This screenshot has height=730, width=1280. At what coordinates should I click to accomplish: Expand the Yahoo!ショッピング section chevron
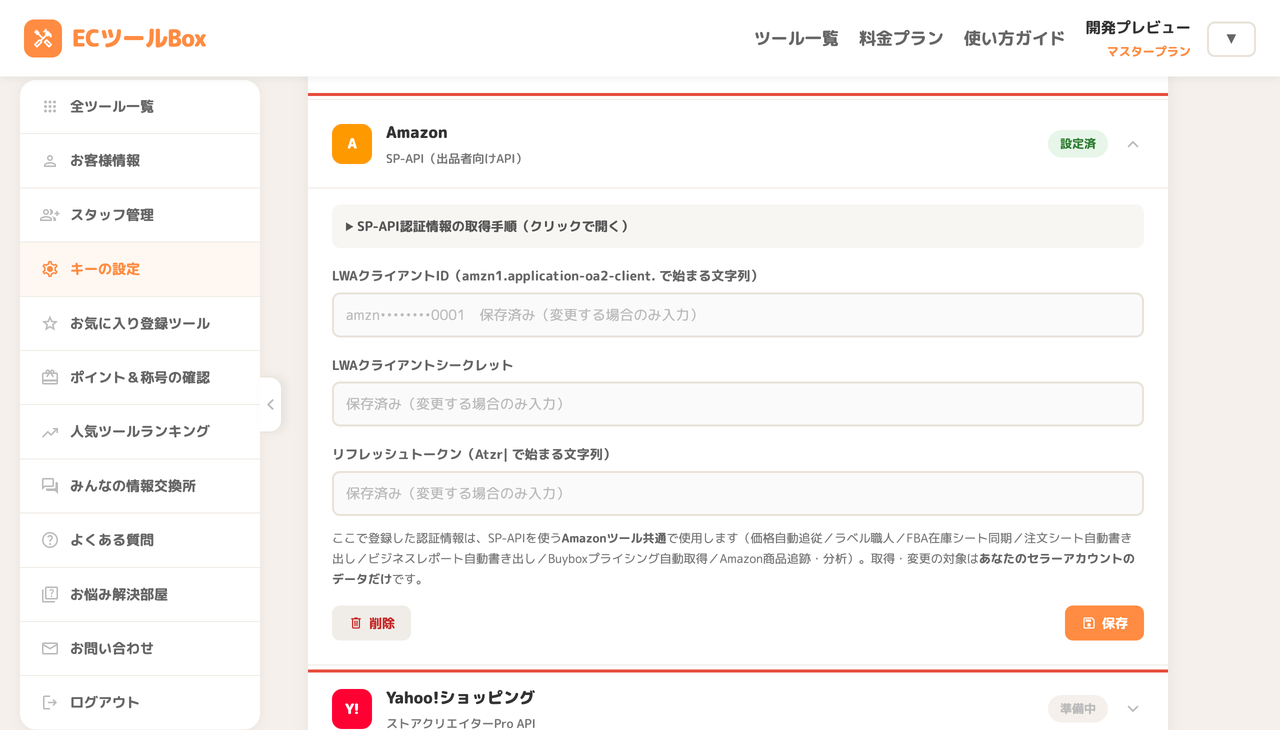(1133, 709)
